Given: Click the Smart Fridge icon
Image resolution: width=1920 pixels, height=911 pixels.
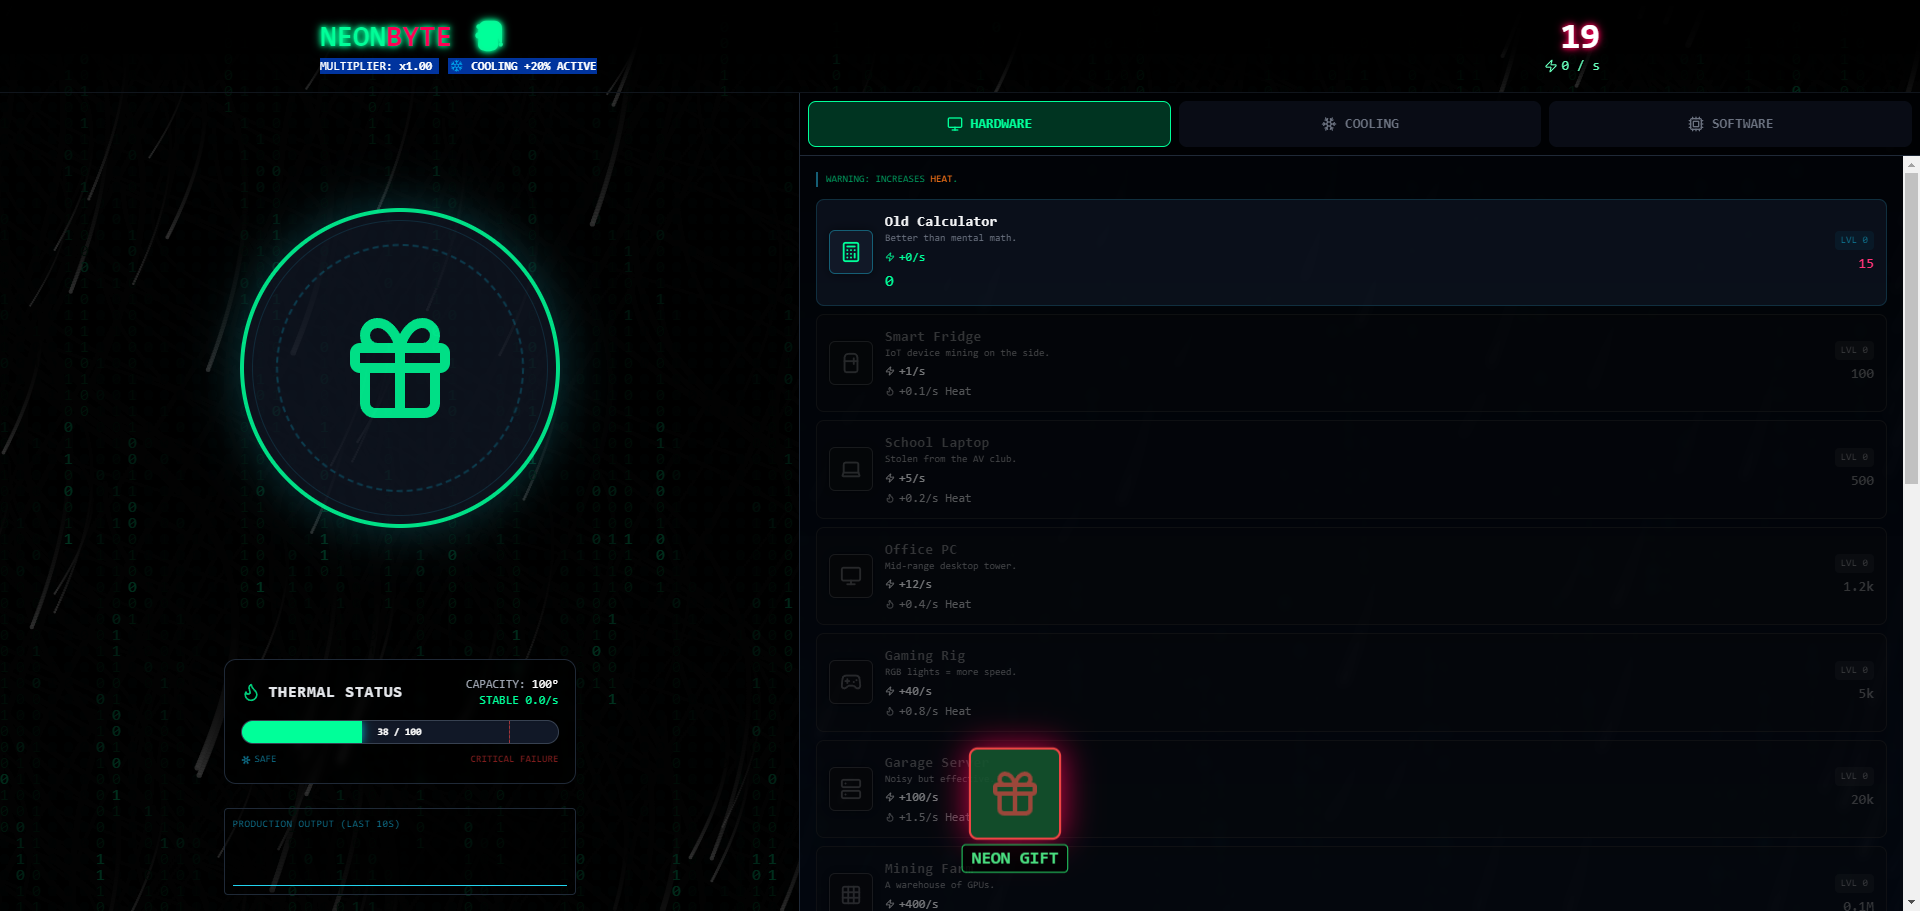Looking at the screenshot, I should (851, 363).
